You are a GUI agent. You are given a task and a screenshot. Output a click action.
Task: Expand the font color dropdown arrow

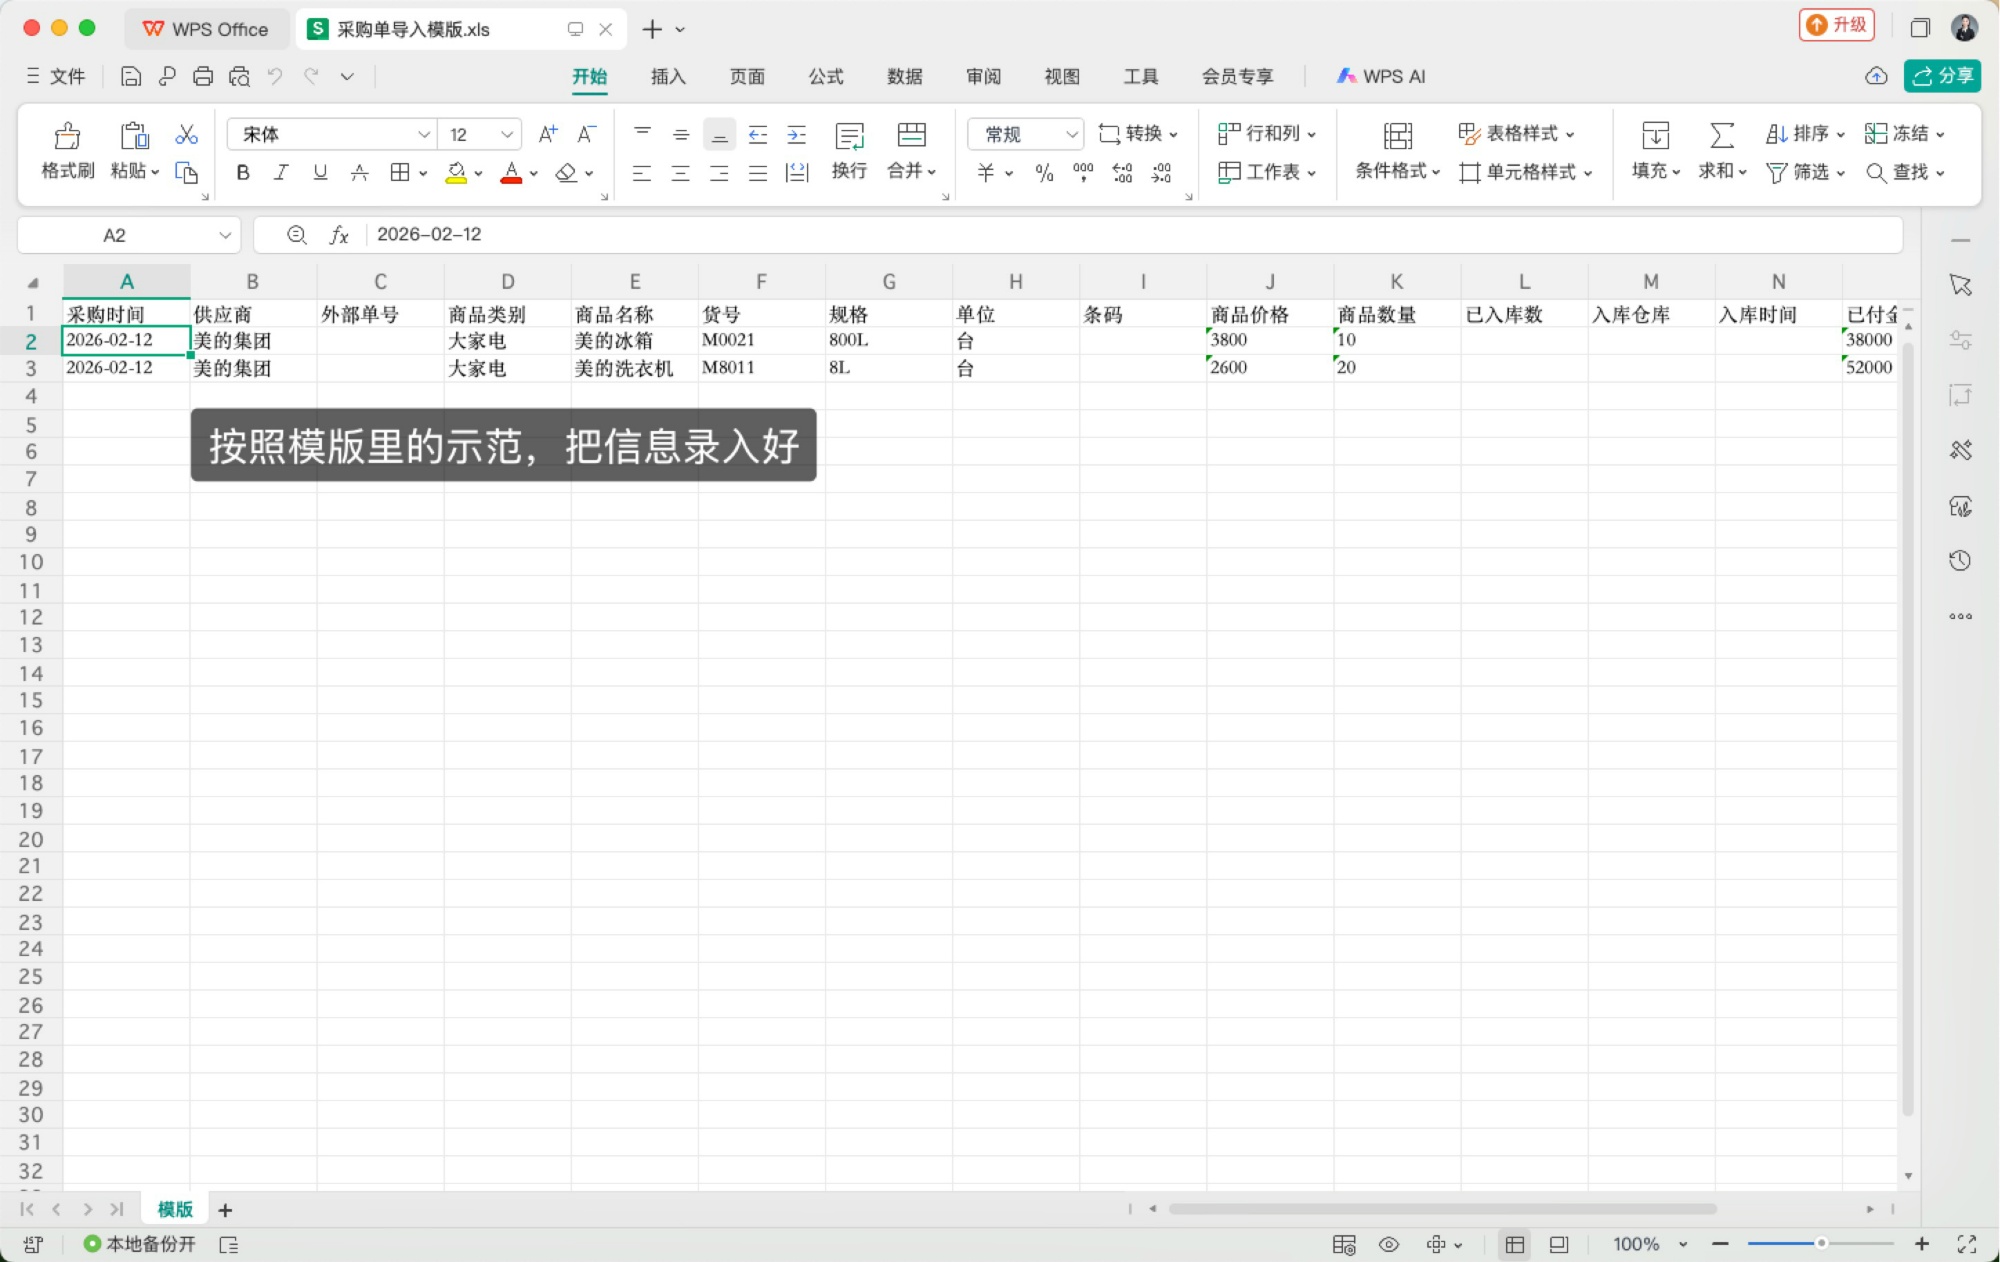click(x=532, y=172)
